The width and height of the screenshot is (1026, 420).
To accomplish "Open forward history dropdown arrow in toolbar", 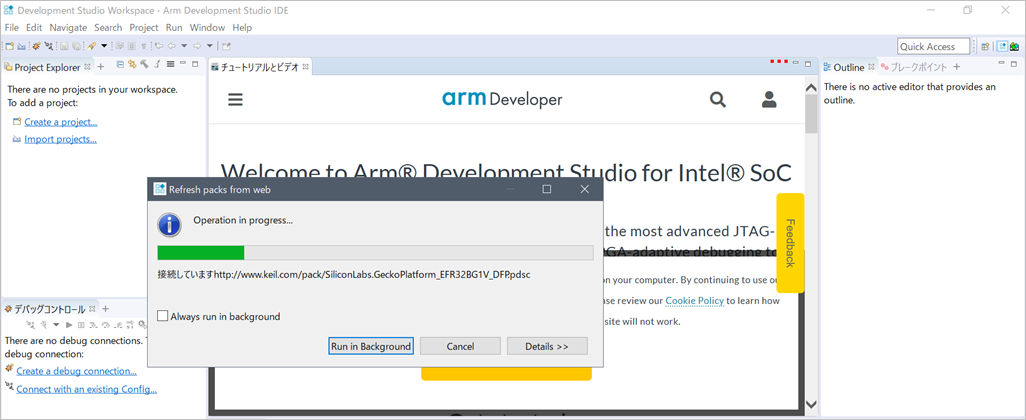I will click(x=209, y=46).
